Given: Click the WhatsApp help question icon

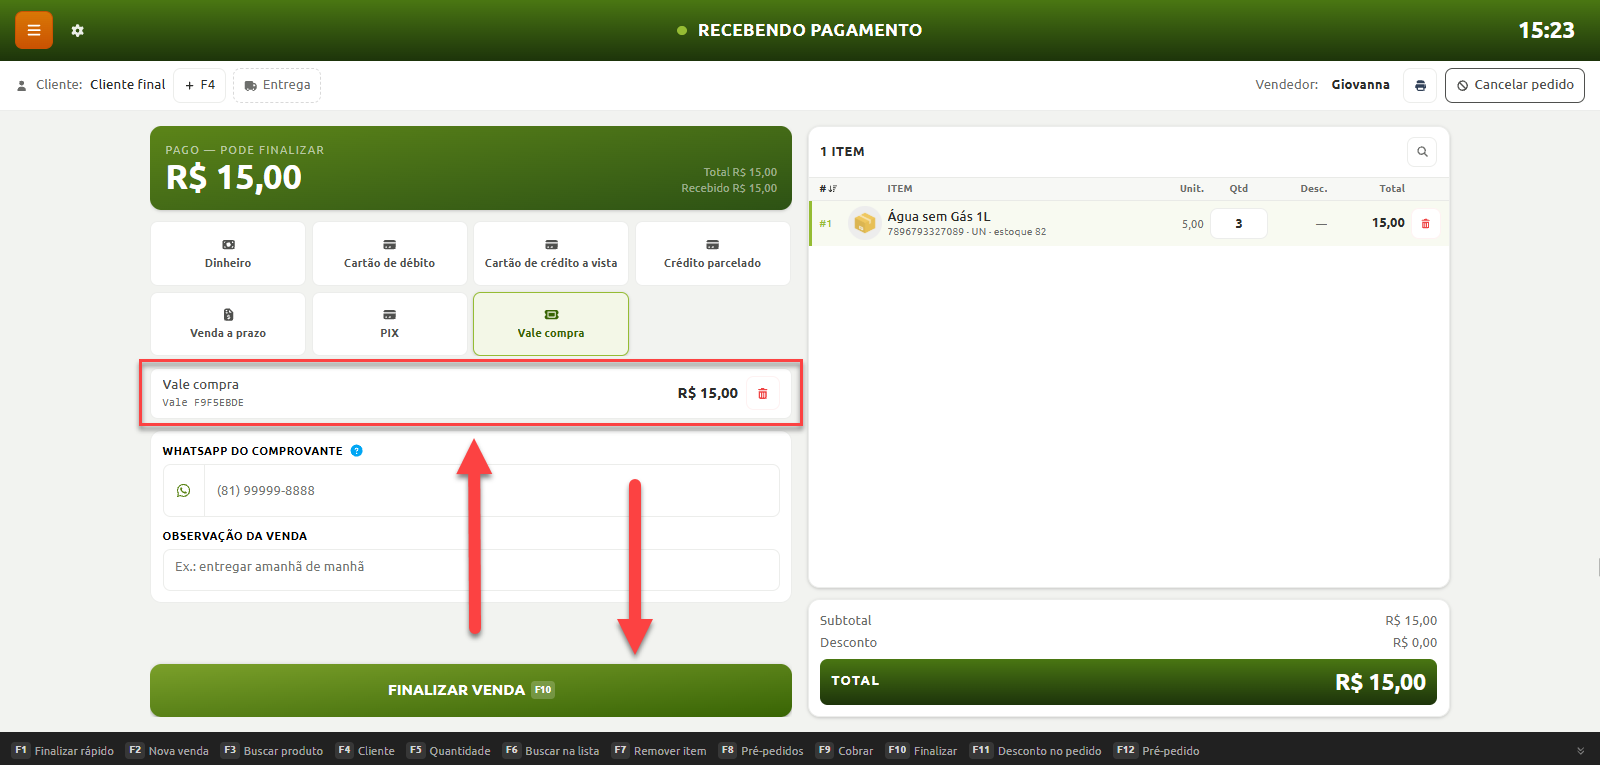Looking at the screenshot, I should [x=357, y=451].
